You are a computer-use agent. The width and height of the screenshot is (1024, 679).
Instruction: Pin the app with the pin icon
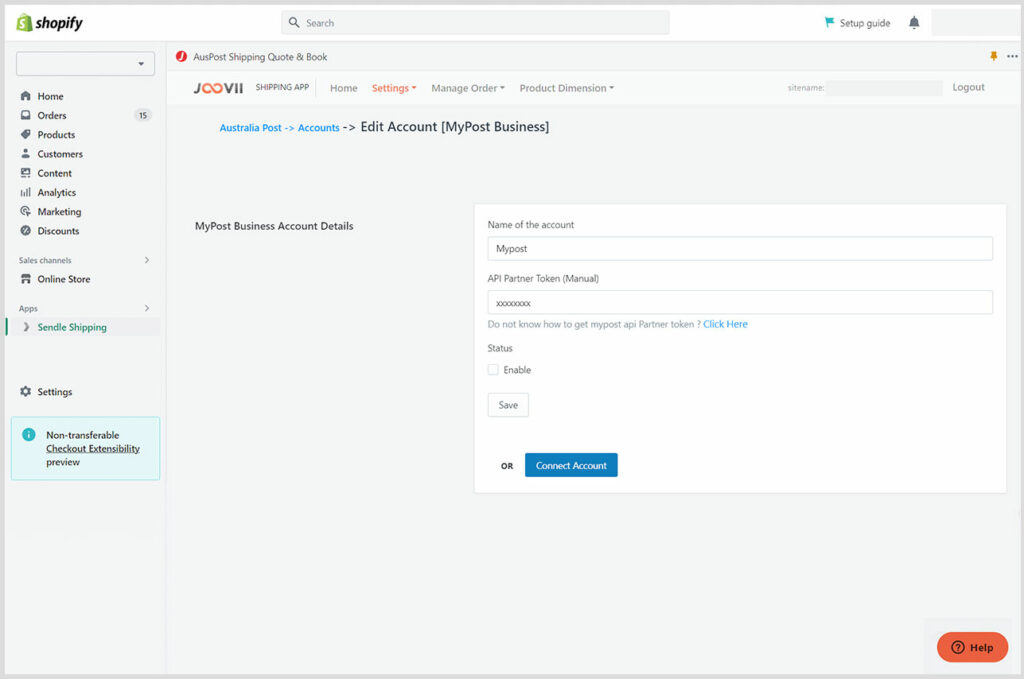pyautogui.click(x=993, y=56)
